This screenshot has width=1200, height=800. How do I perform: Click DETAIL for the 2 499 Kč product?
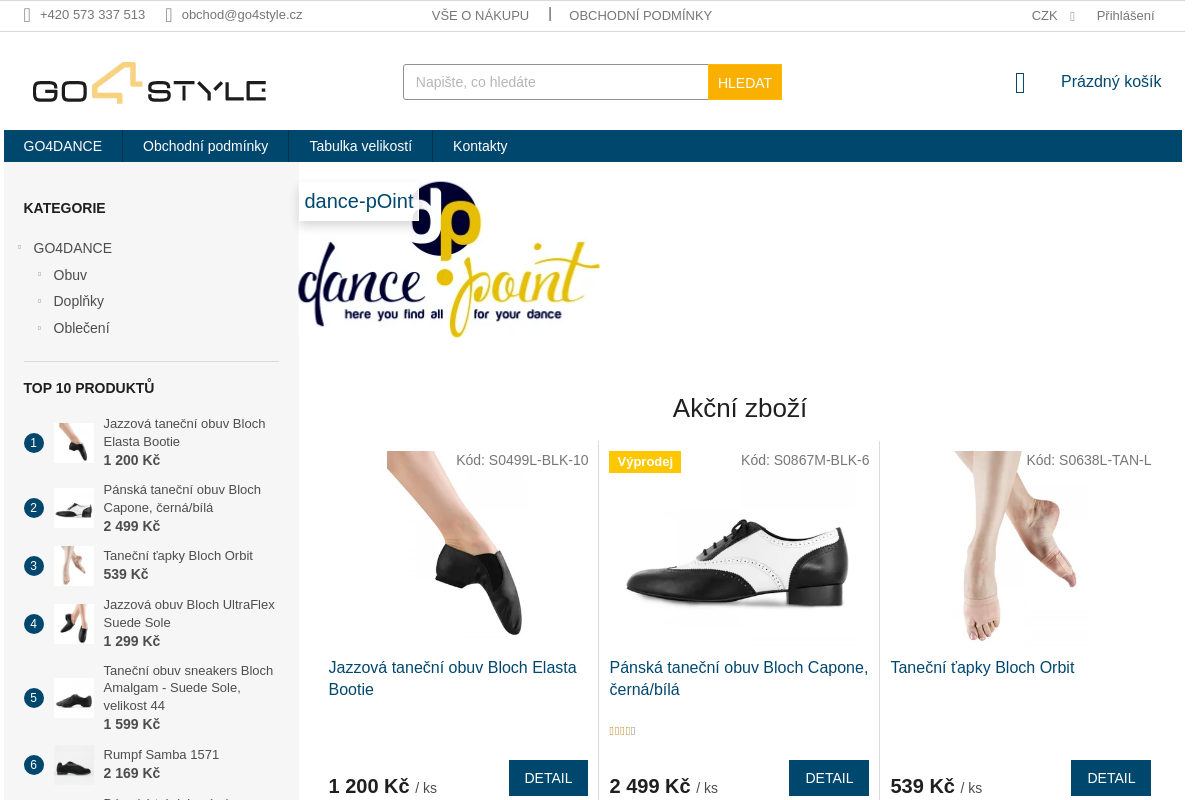[829, 778]
